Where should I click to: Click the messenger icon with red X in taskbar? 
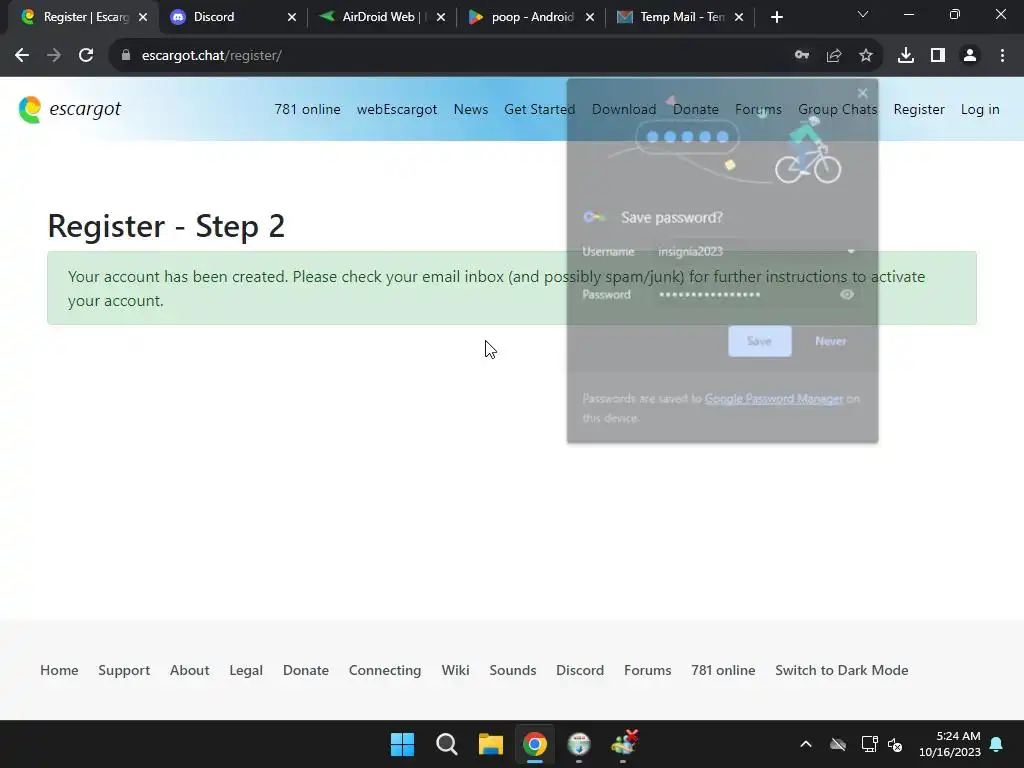(x=624, y=743)
